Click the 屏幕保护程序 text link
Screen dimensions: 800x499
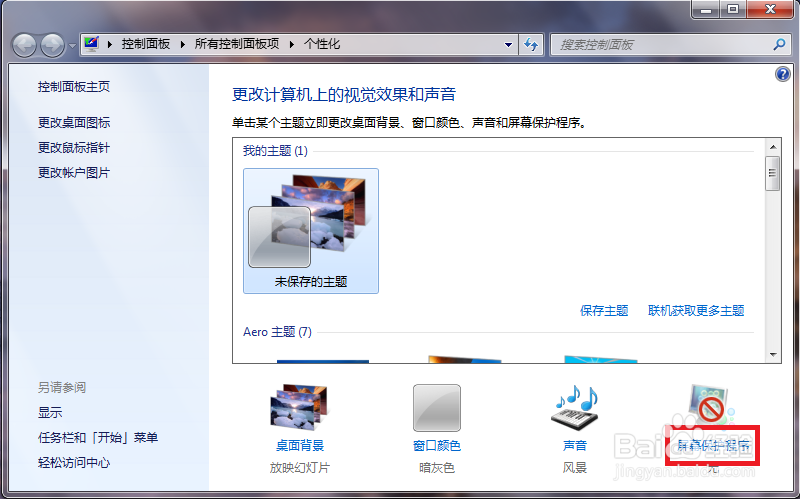click(x=713, y=445)
